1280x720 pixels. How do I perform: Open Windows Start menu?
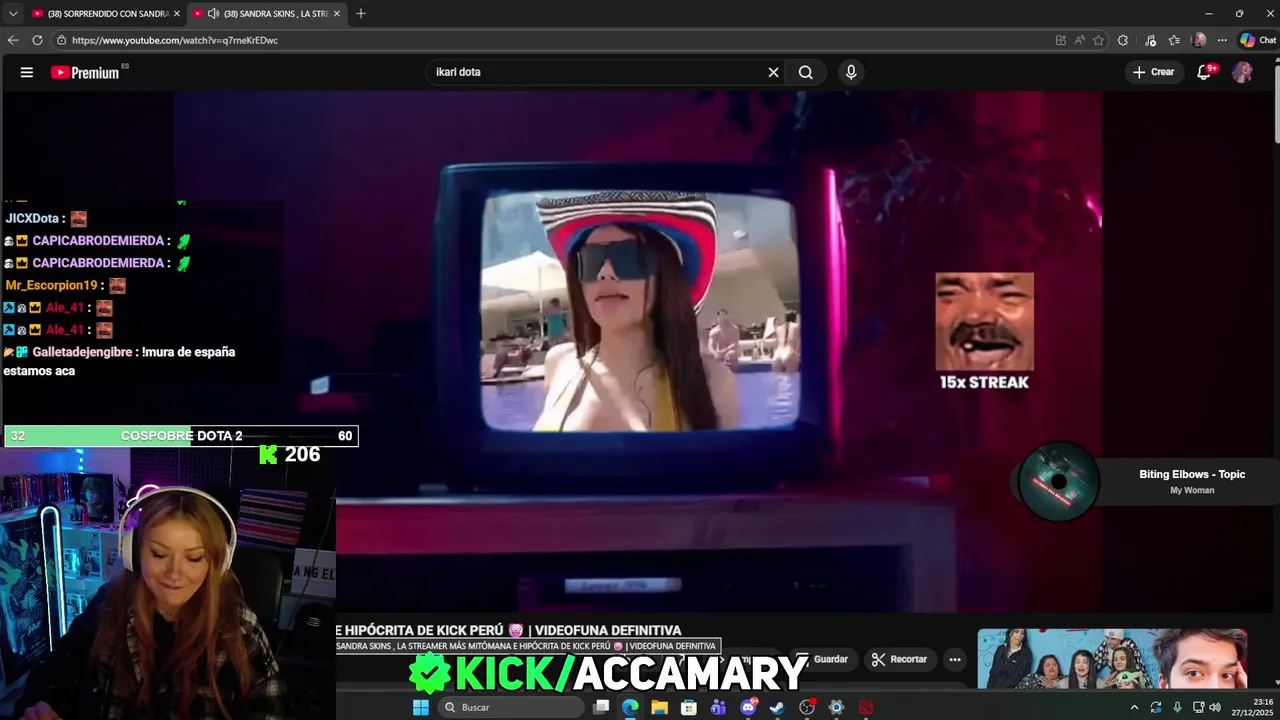click(421, 707)
